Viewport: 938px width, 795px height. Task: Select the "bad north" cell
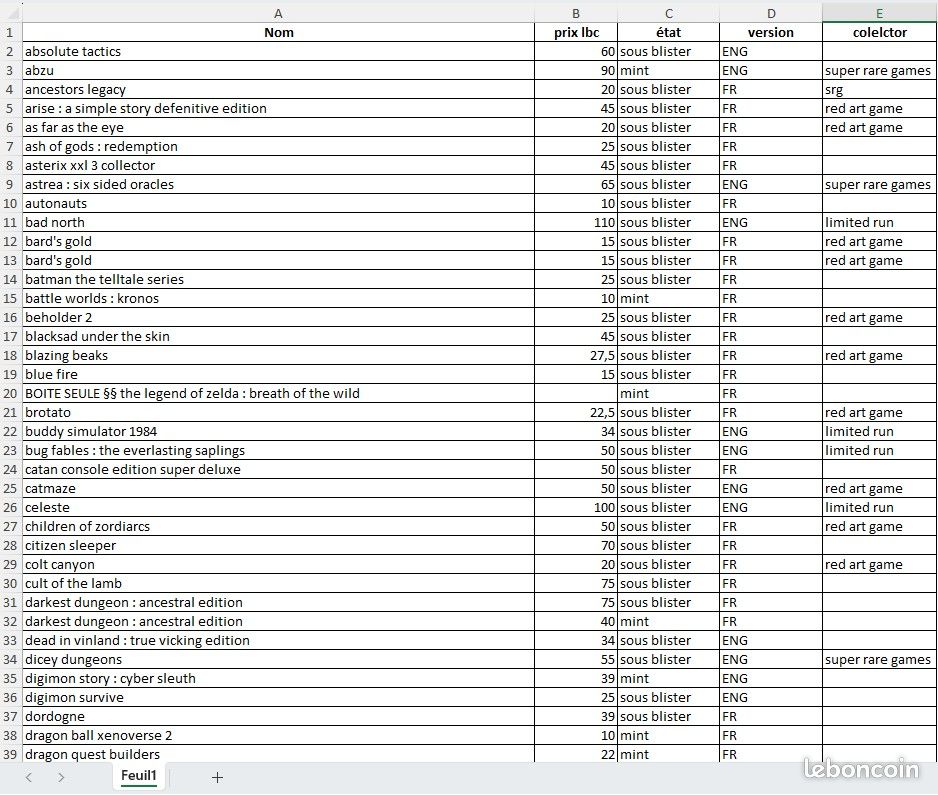[278, 223]
